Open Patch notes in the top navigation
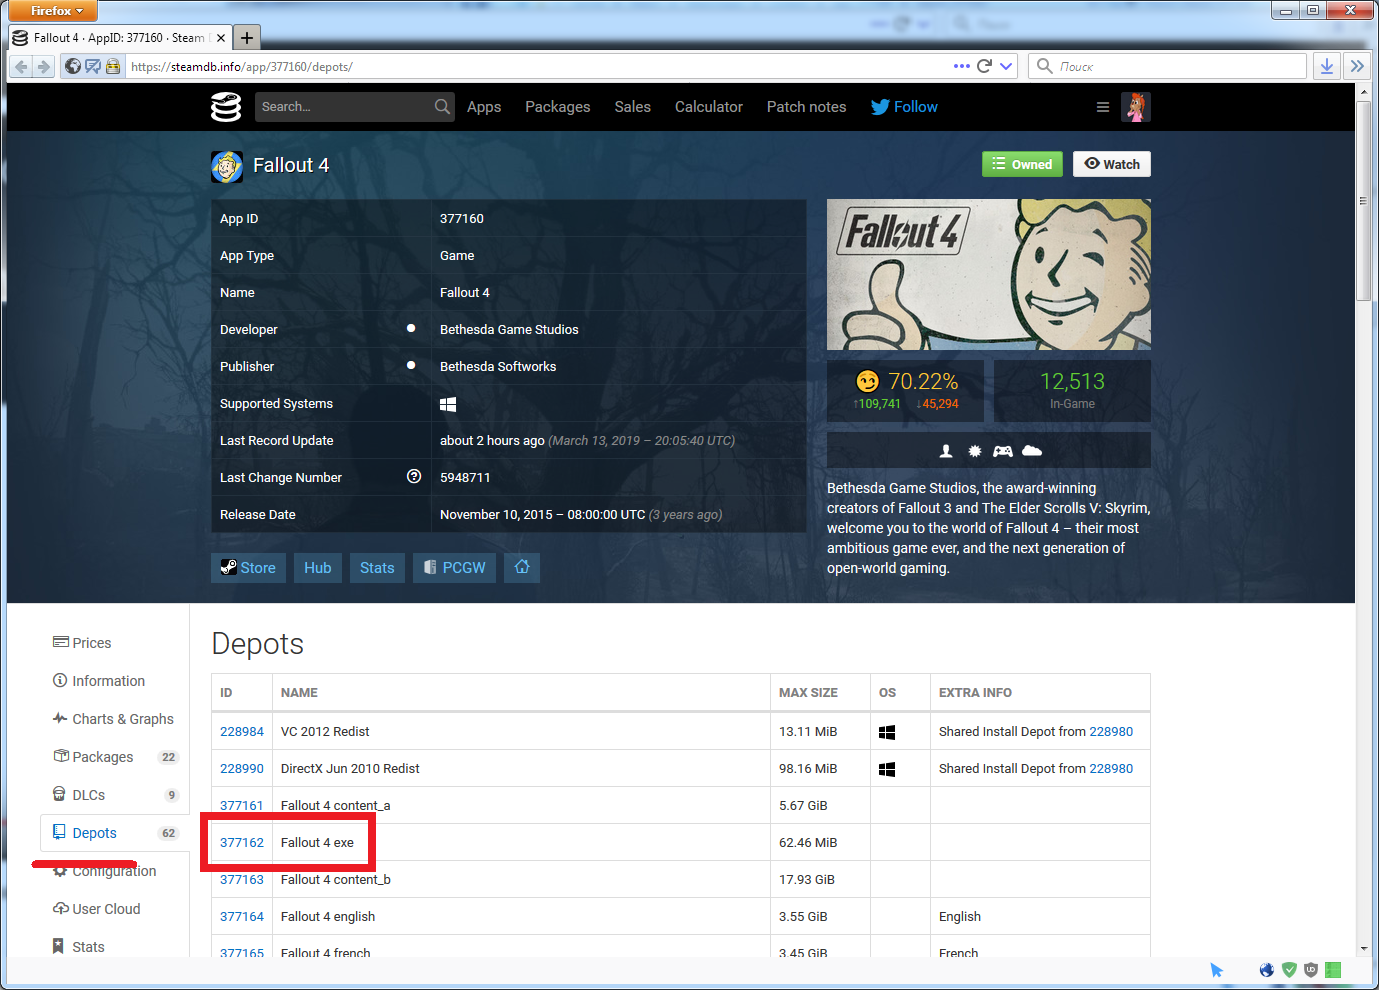Image resolution: width=1379 pixels, height=990 pixels. [807, 107]
